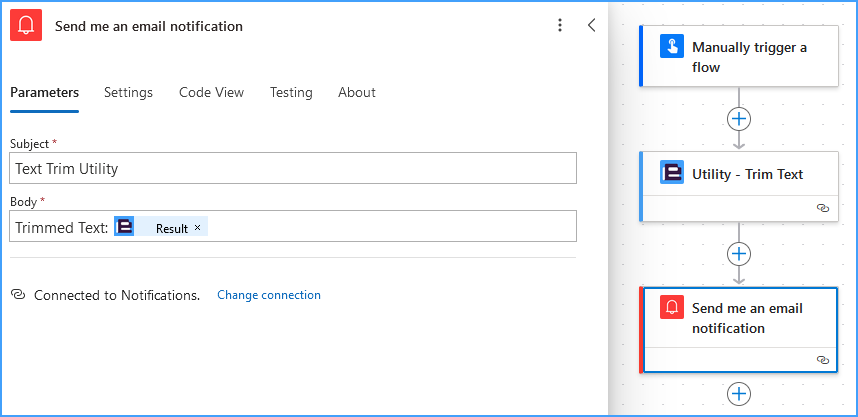Click the connection link icon on Trim Text card
Screen dimensions: 858x417
click(x=823, y=208)
